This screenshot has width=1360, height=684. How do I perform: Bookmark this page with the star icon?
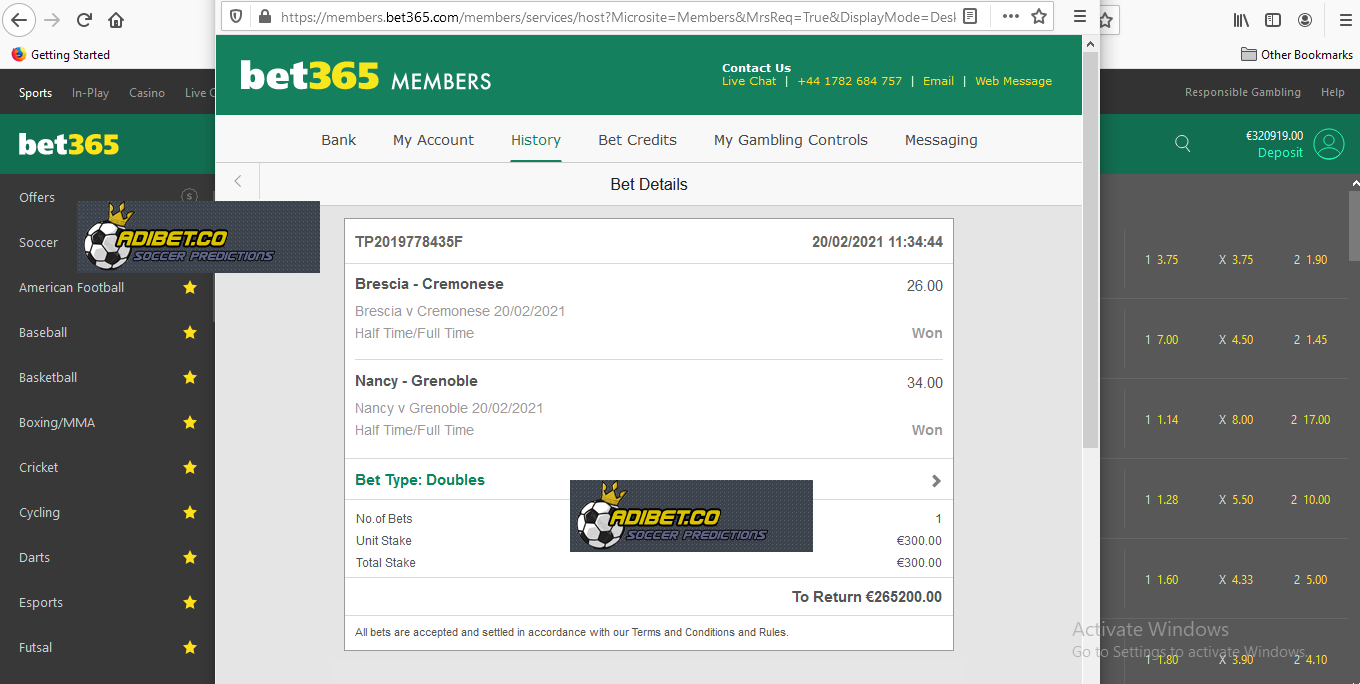point(1039,16)
